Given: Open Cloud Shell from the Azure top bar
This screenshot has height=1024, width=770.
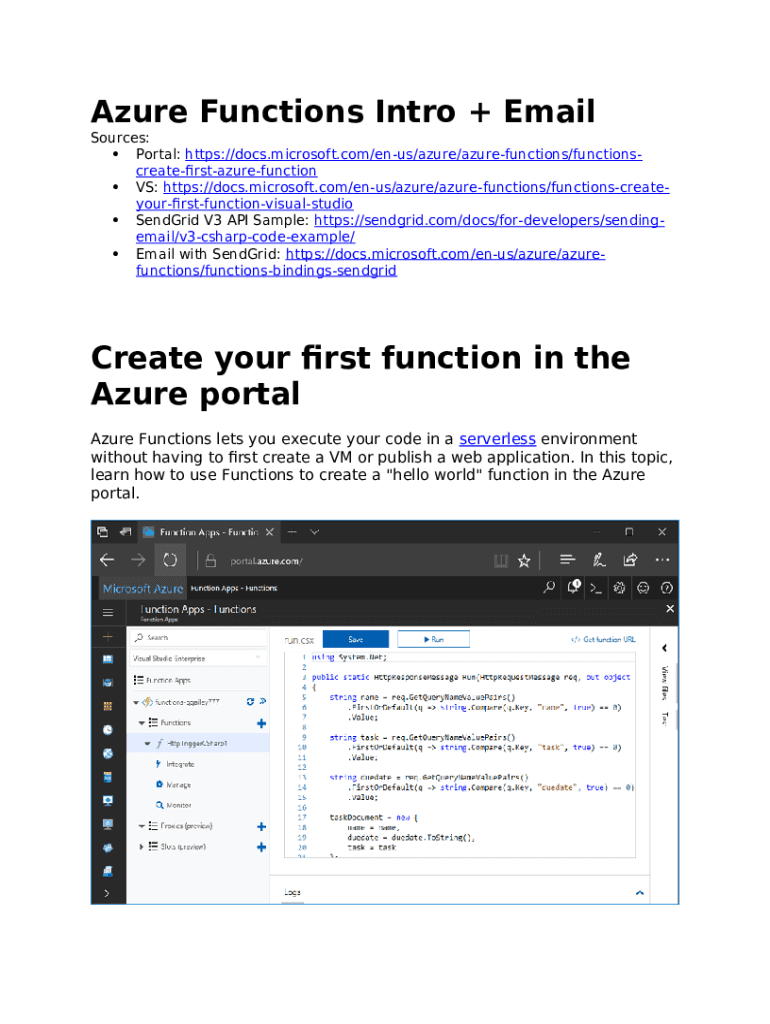Looking at the screenshot, I should pyautogui.click(x=596, y=588).
